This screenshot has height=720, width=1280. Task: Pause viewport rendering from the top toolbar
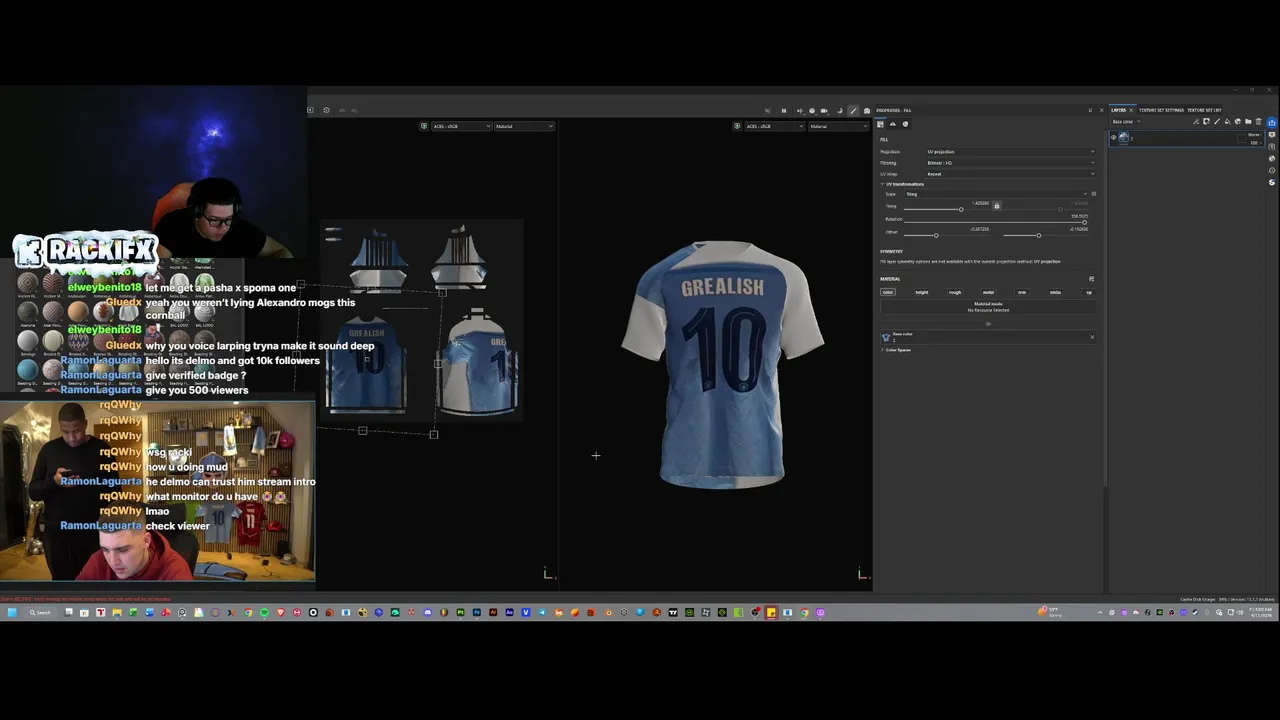[784, 111]
